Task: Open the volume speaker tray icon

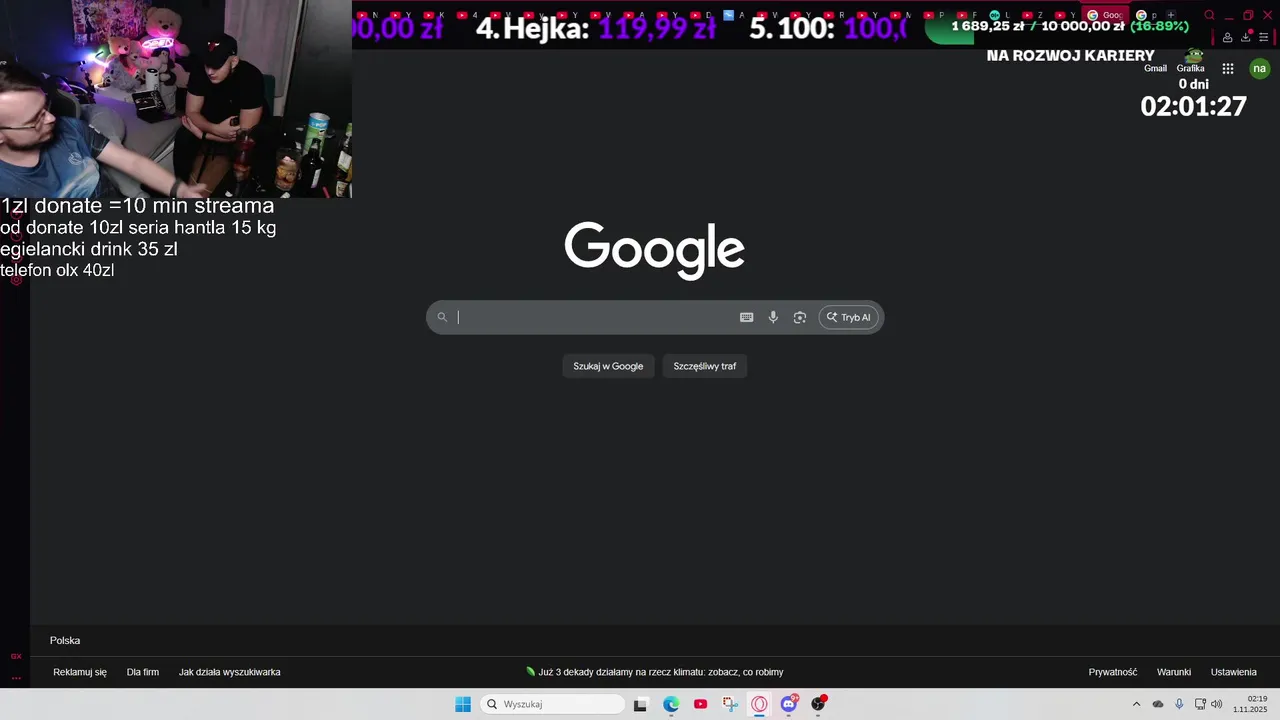Action: point(1217,704)
